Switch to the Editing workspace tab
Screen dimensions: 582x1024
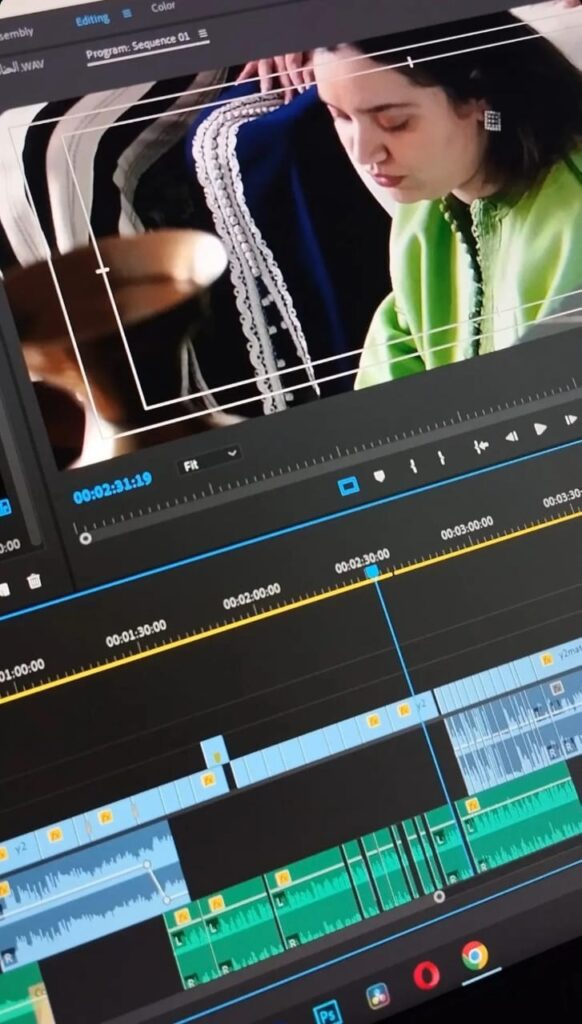[92, 20]
